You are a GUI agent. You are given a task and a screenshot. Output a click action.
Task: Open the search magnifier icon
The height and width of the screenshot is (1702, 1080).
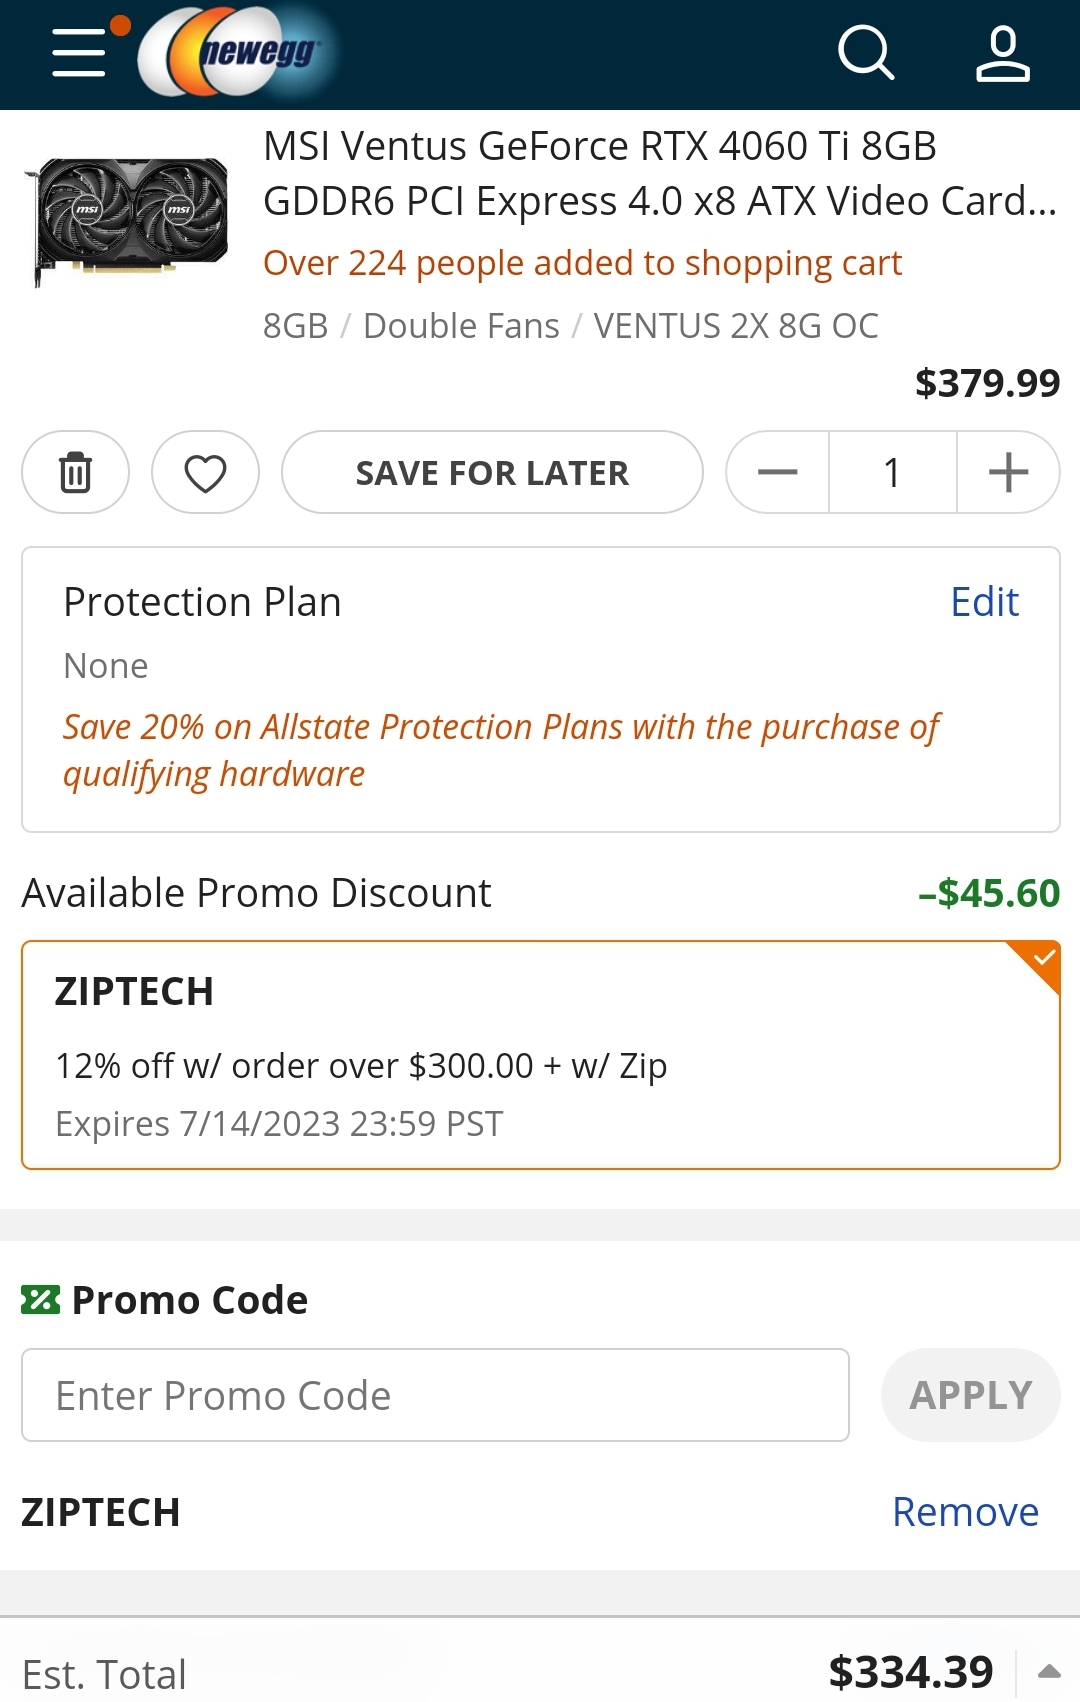point(865,52)
